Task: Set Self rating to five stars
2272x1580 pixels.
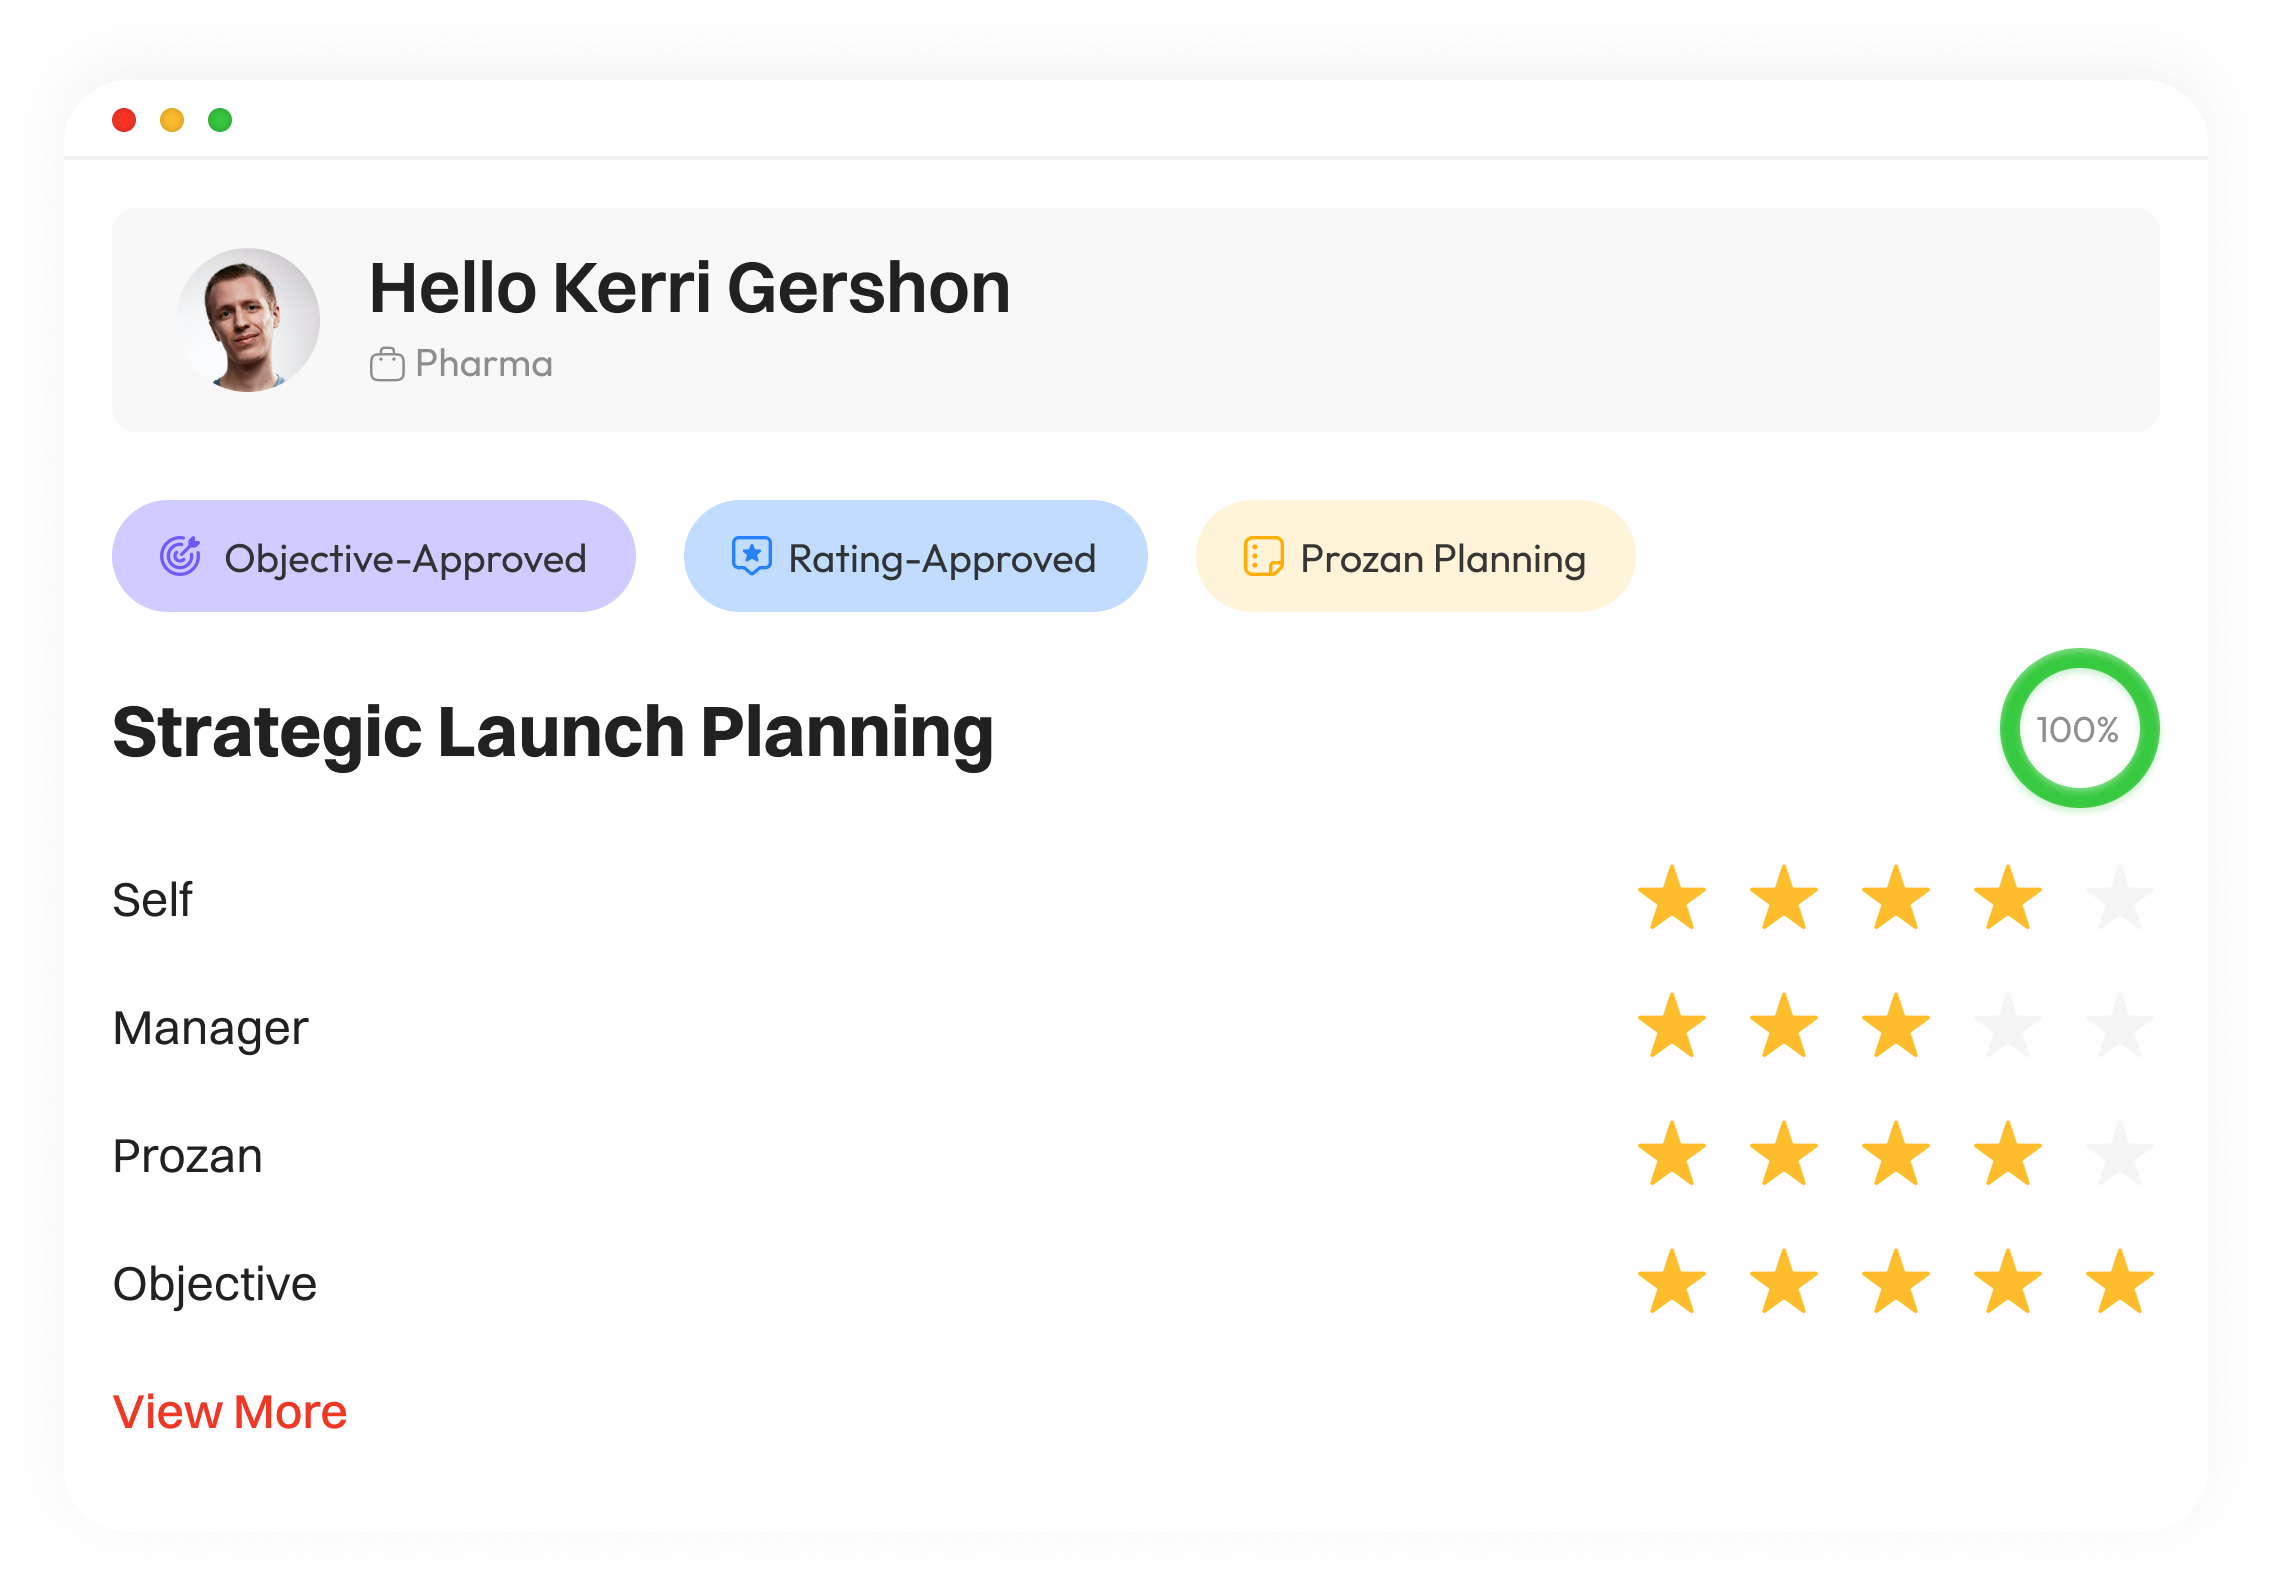Action: [x=2119, y=899]
